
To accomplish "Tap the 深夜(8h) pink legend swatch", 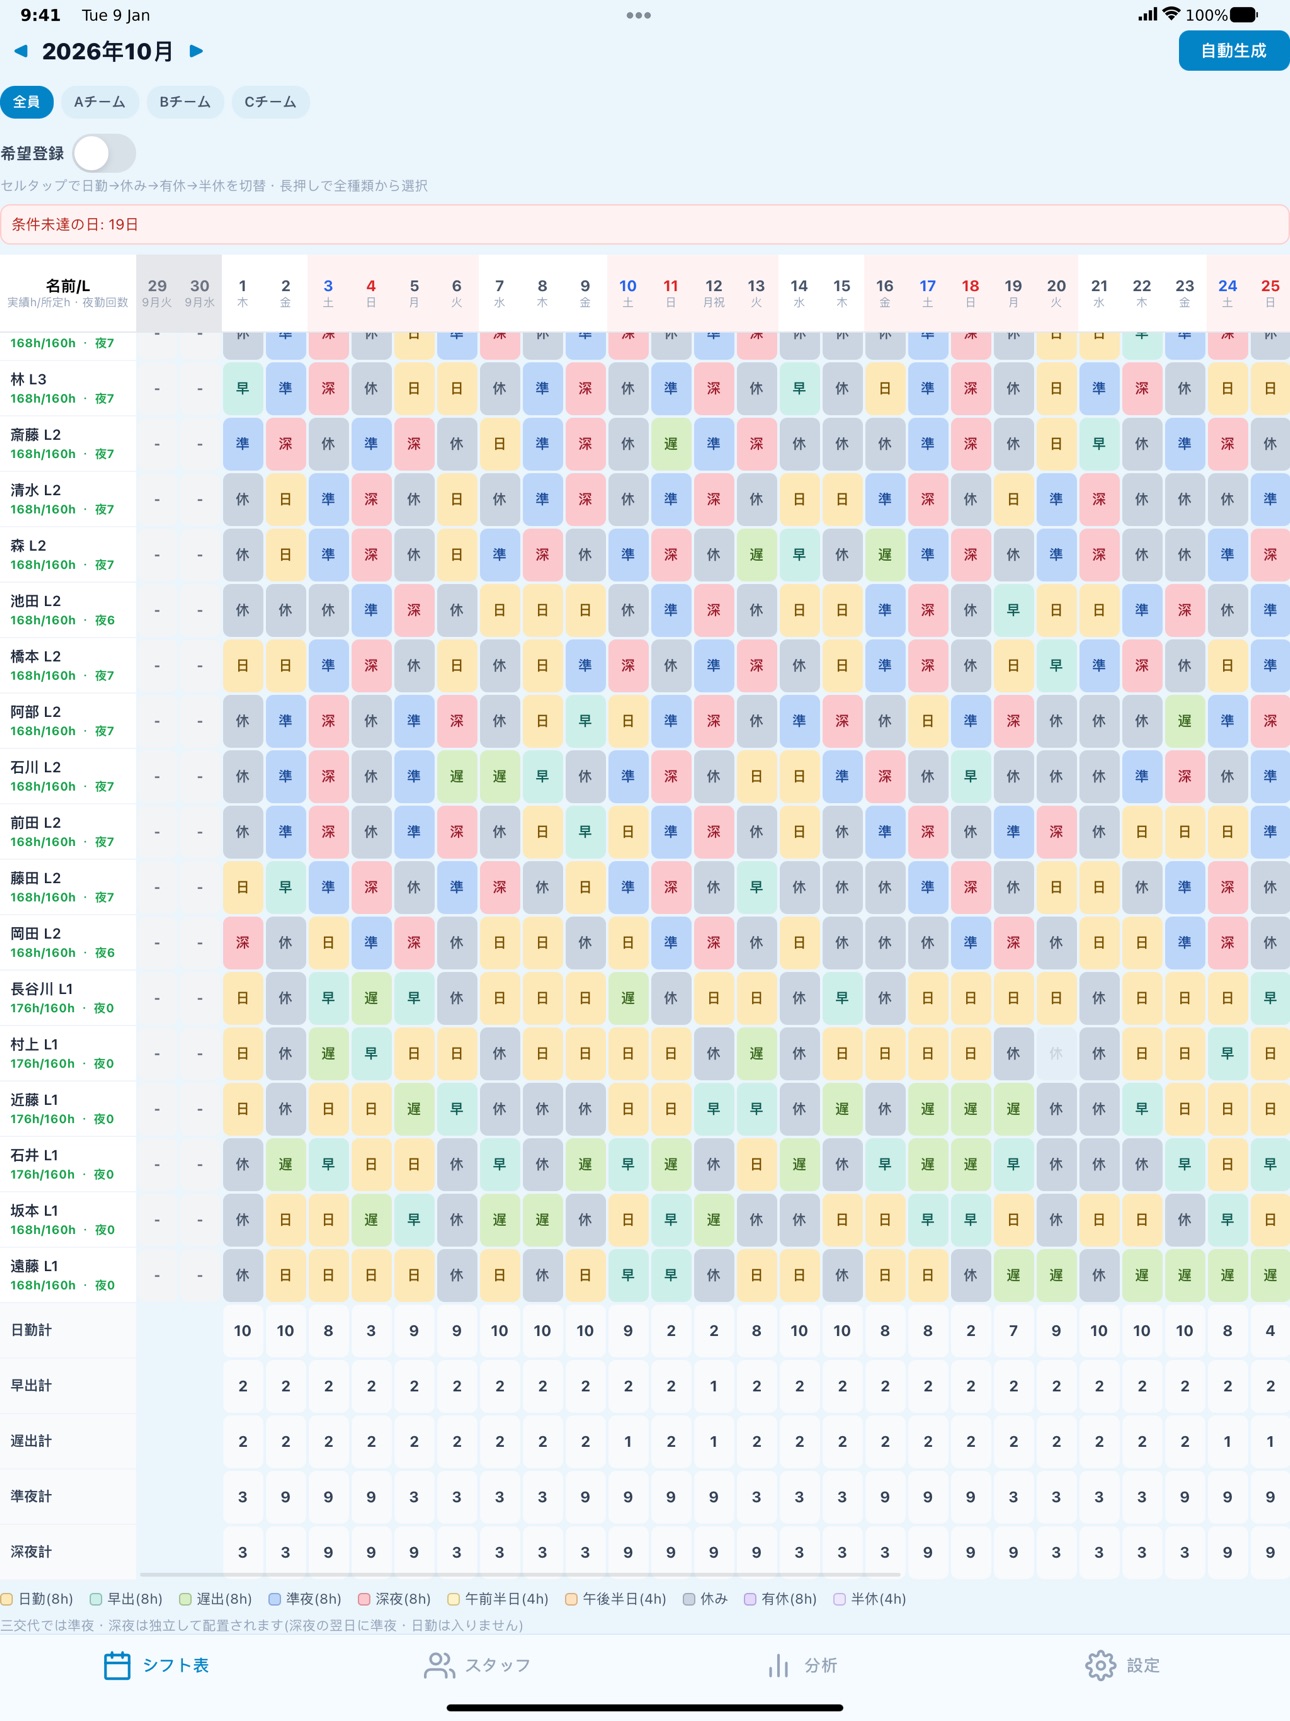I will tap(365, 1599).
